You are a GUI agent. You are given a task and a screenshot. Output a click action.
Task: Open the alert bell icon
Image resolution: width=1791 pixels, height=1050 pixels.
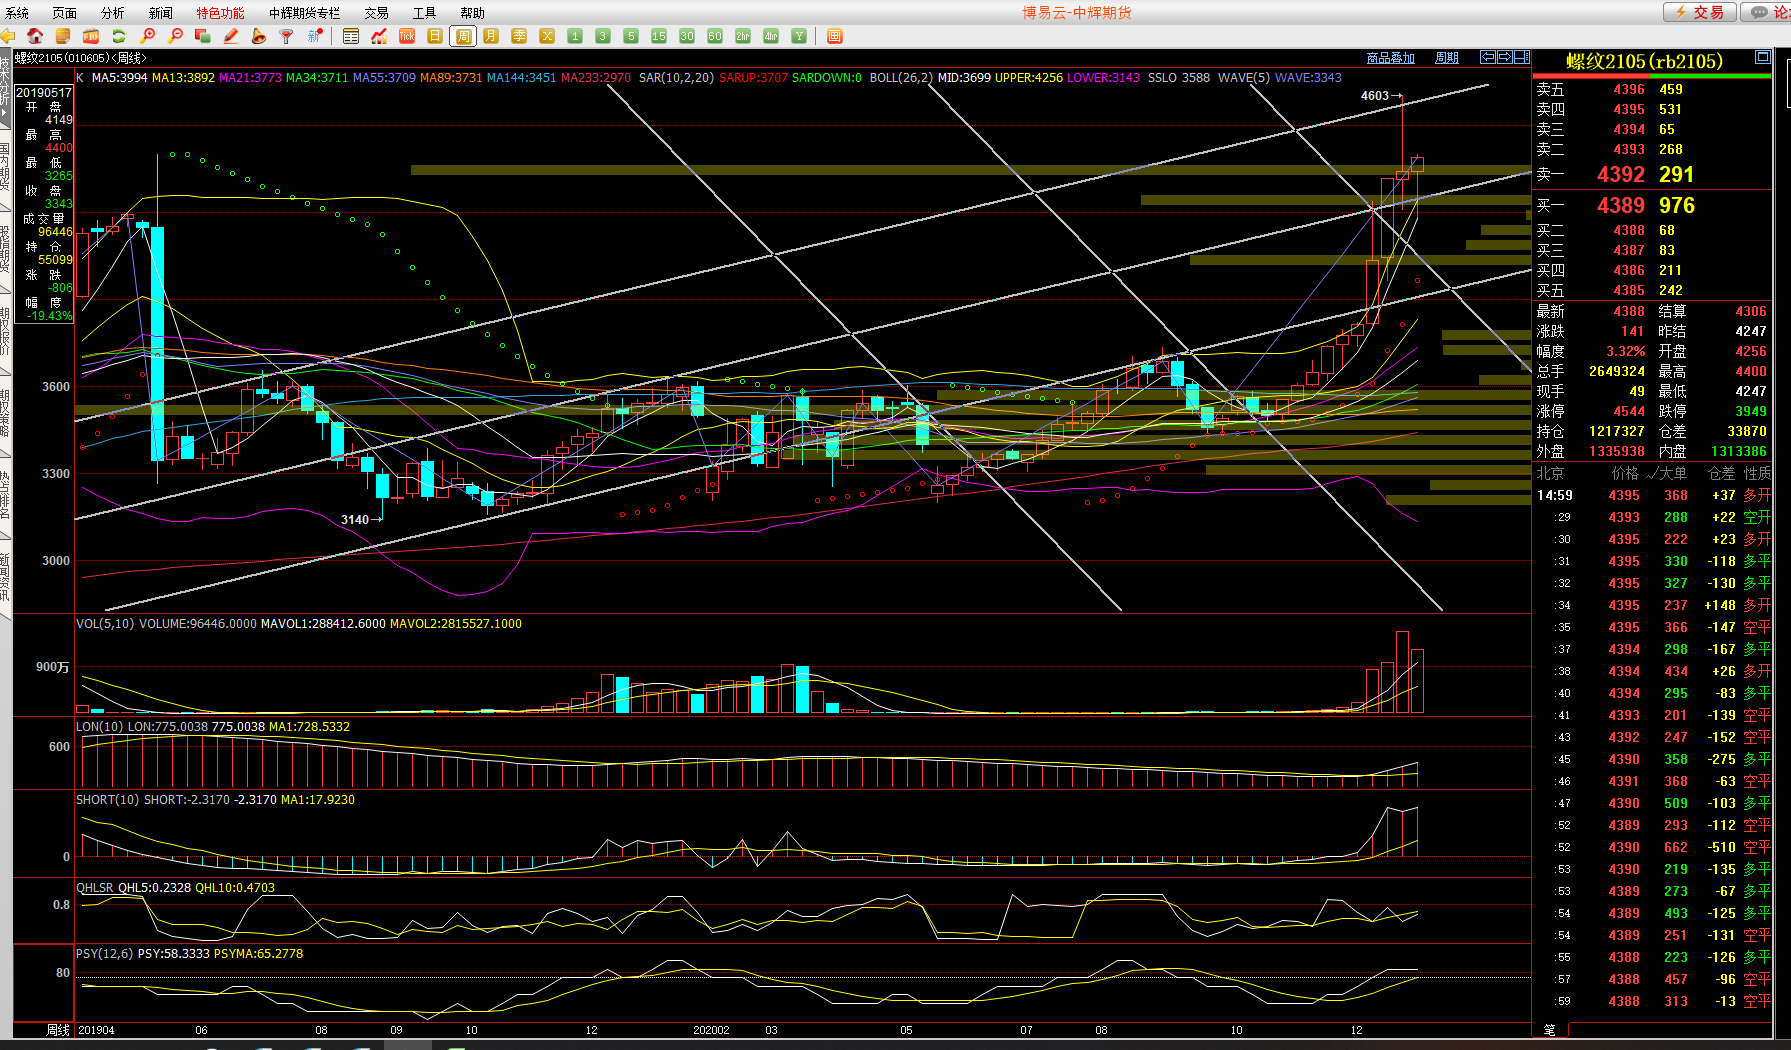coord(259,36)
